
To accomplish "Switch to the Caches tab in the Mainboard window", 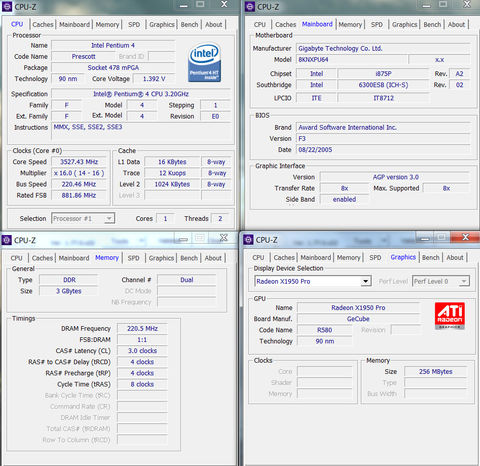I will [285, 25].
